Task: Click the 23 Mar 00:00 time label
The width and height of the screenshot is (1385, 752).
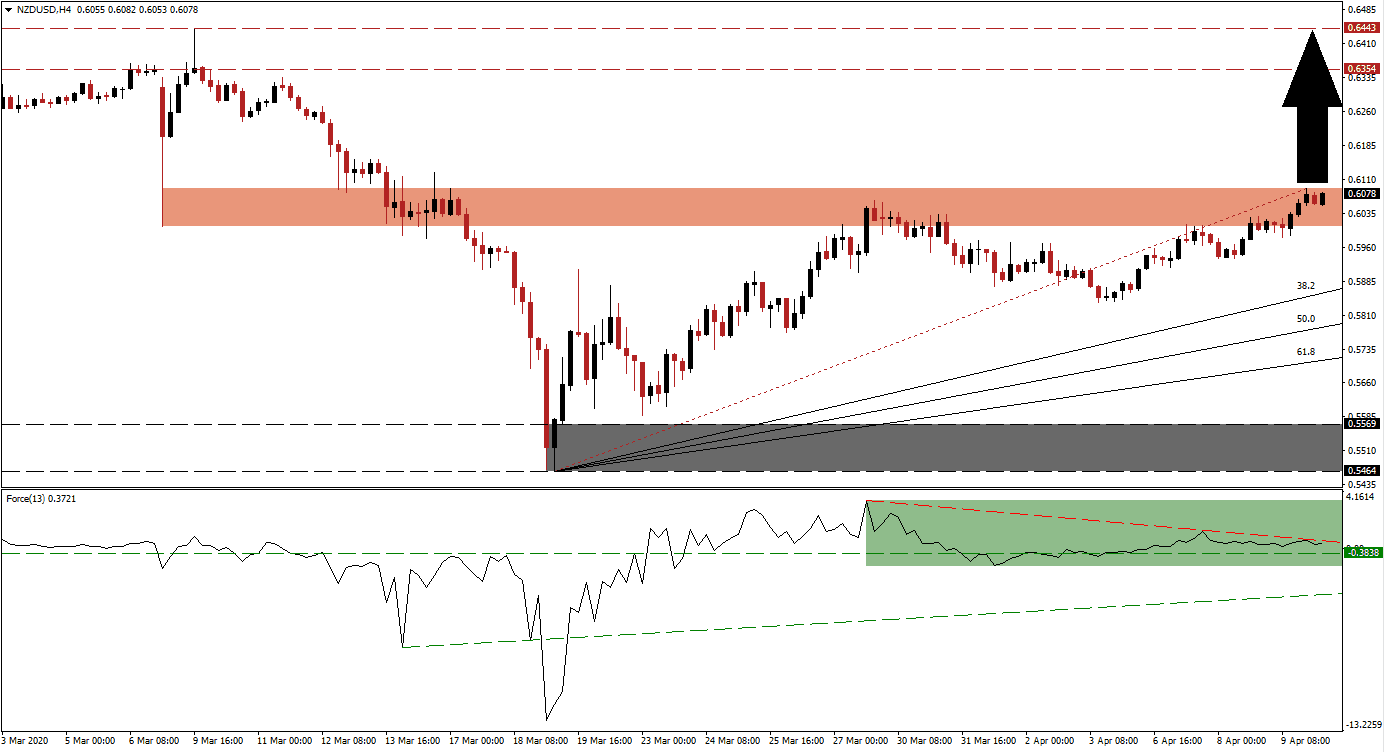Action: click(668, 741)
